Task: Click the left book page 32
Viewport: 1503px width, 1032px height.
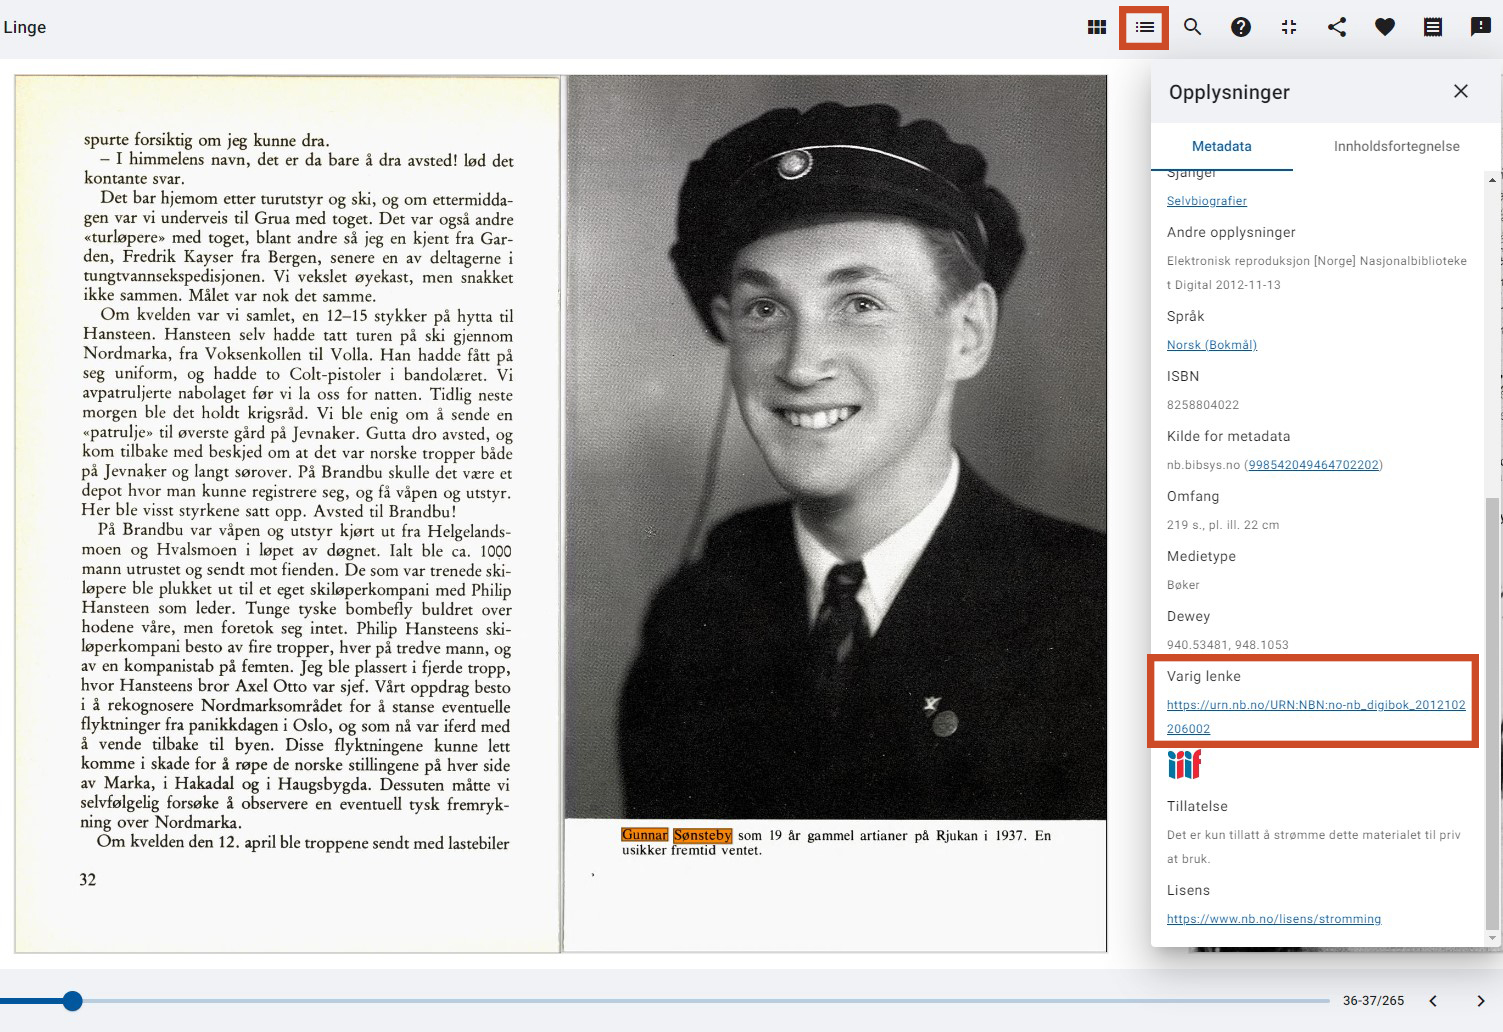Action: pos(288,514)
